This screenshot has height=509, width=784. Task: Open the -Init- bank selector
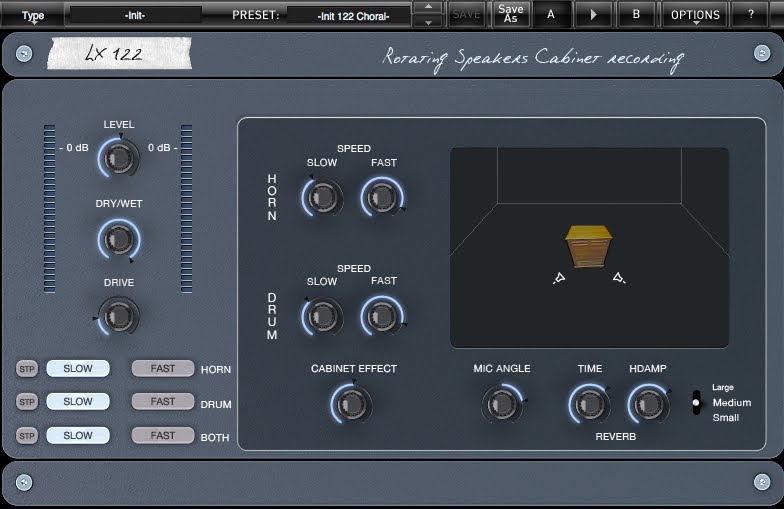tap(135, 16)
